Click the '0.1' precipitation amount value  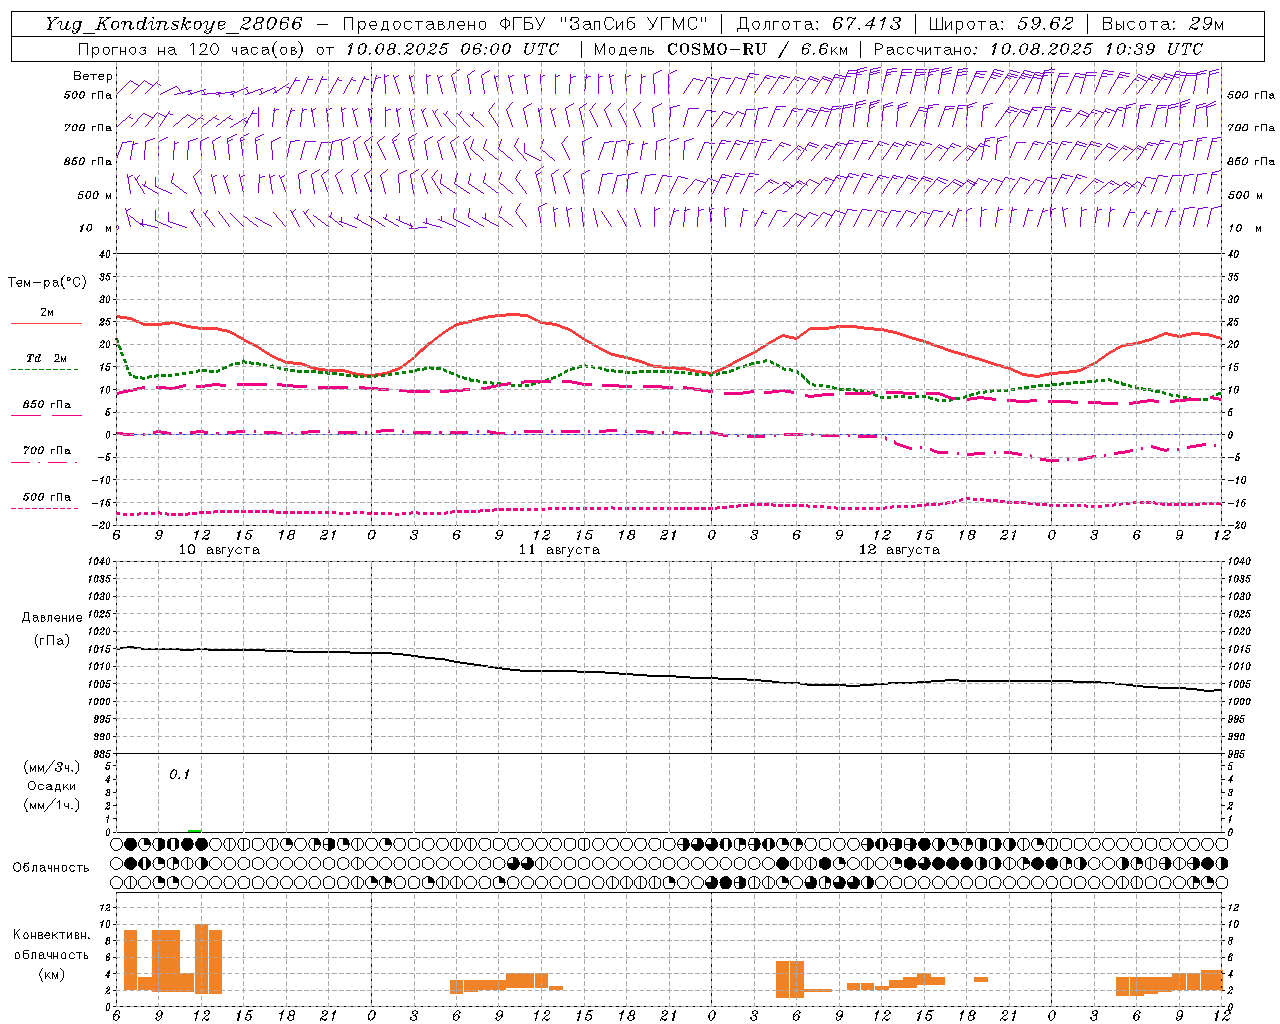(x=179, y=775)
